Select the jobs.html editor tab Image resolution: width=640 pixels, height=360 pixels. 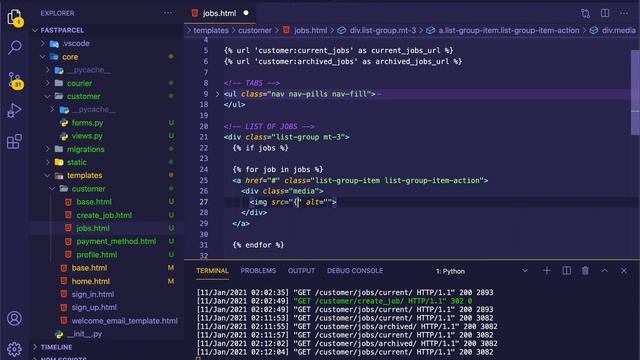point(219,13)
